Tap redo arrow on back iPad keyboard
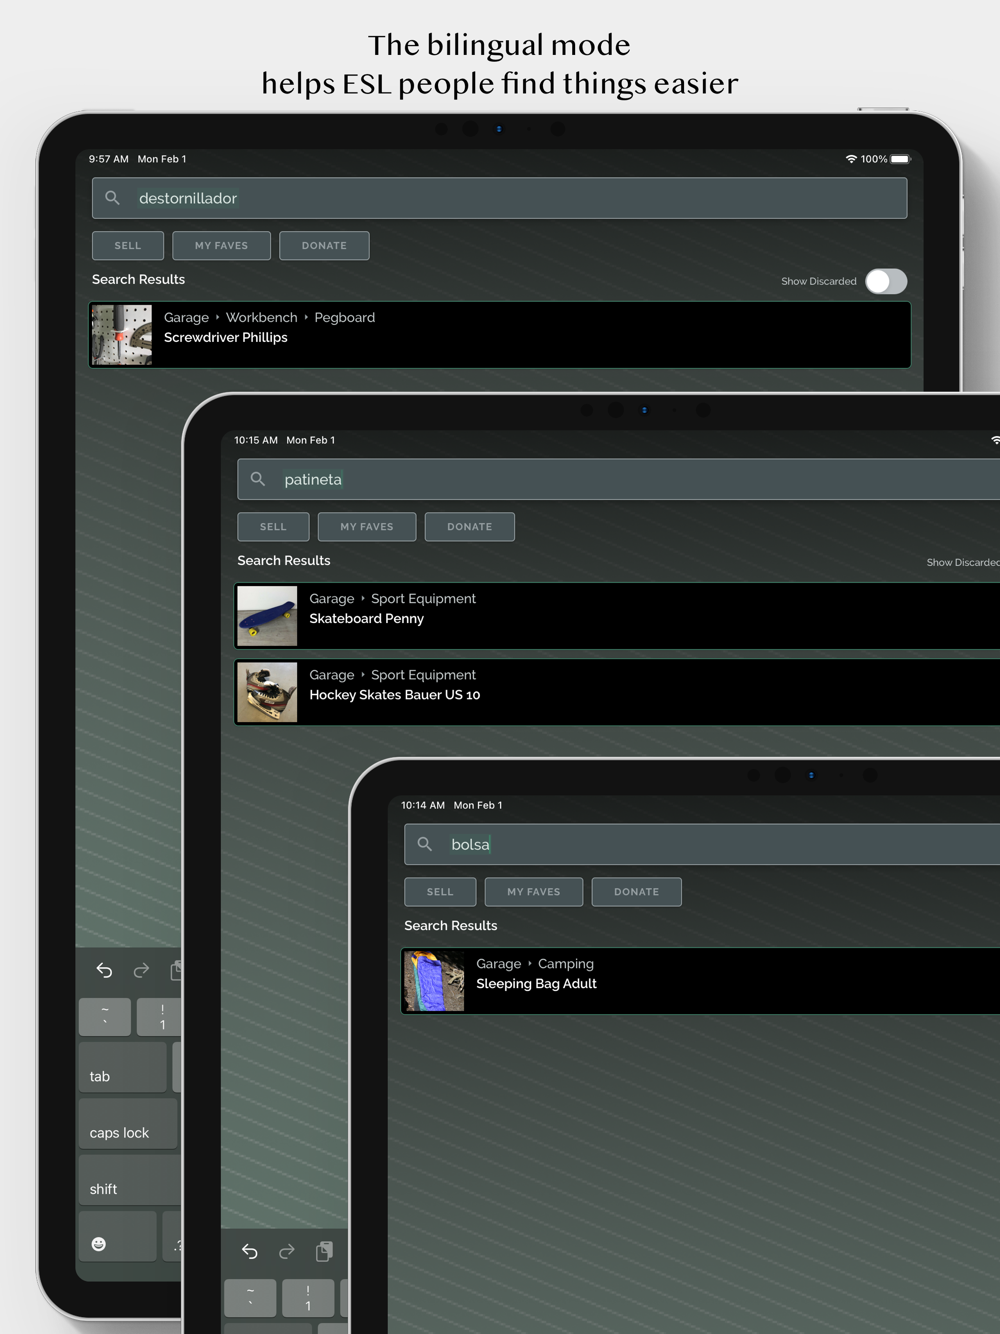 [141, 970]
